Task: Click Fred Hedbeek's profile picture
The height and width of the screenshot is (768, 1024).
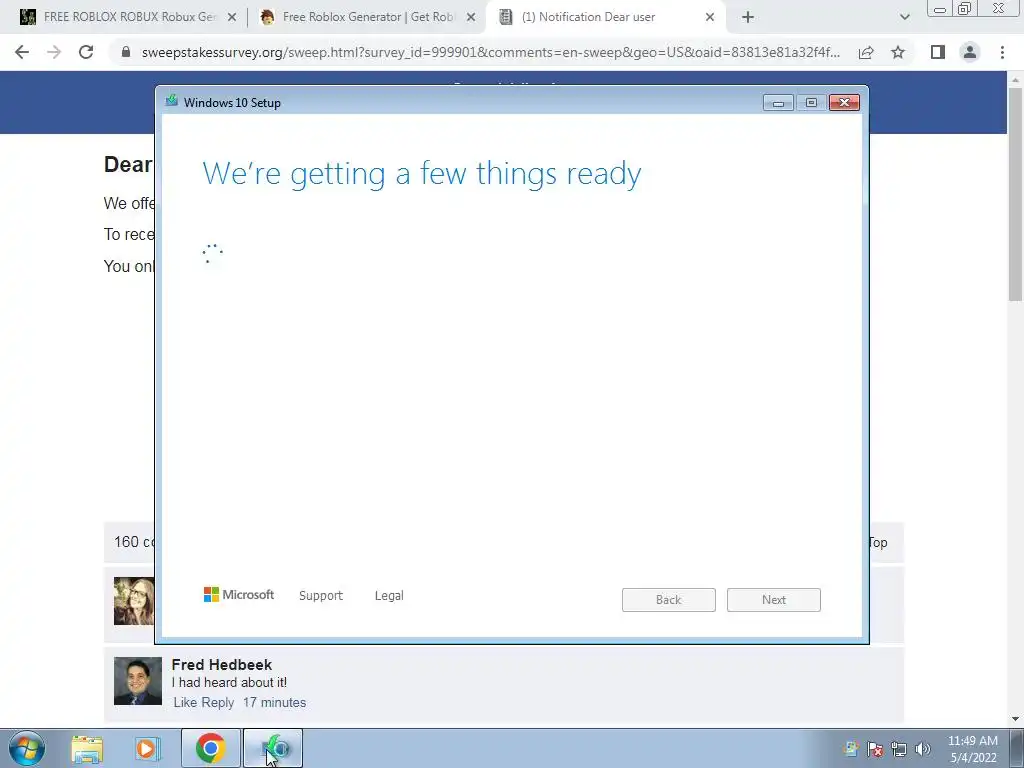Action: coord(138,681)
